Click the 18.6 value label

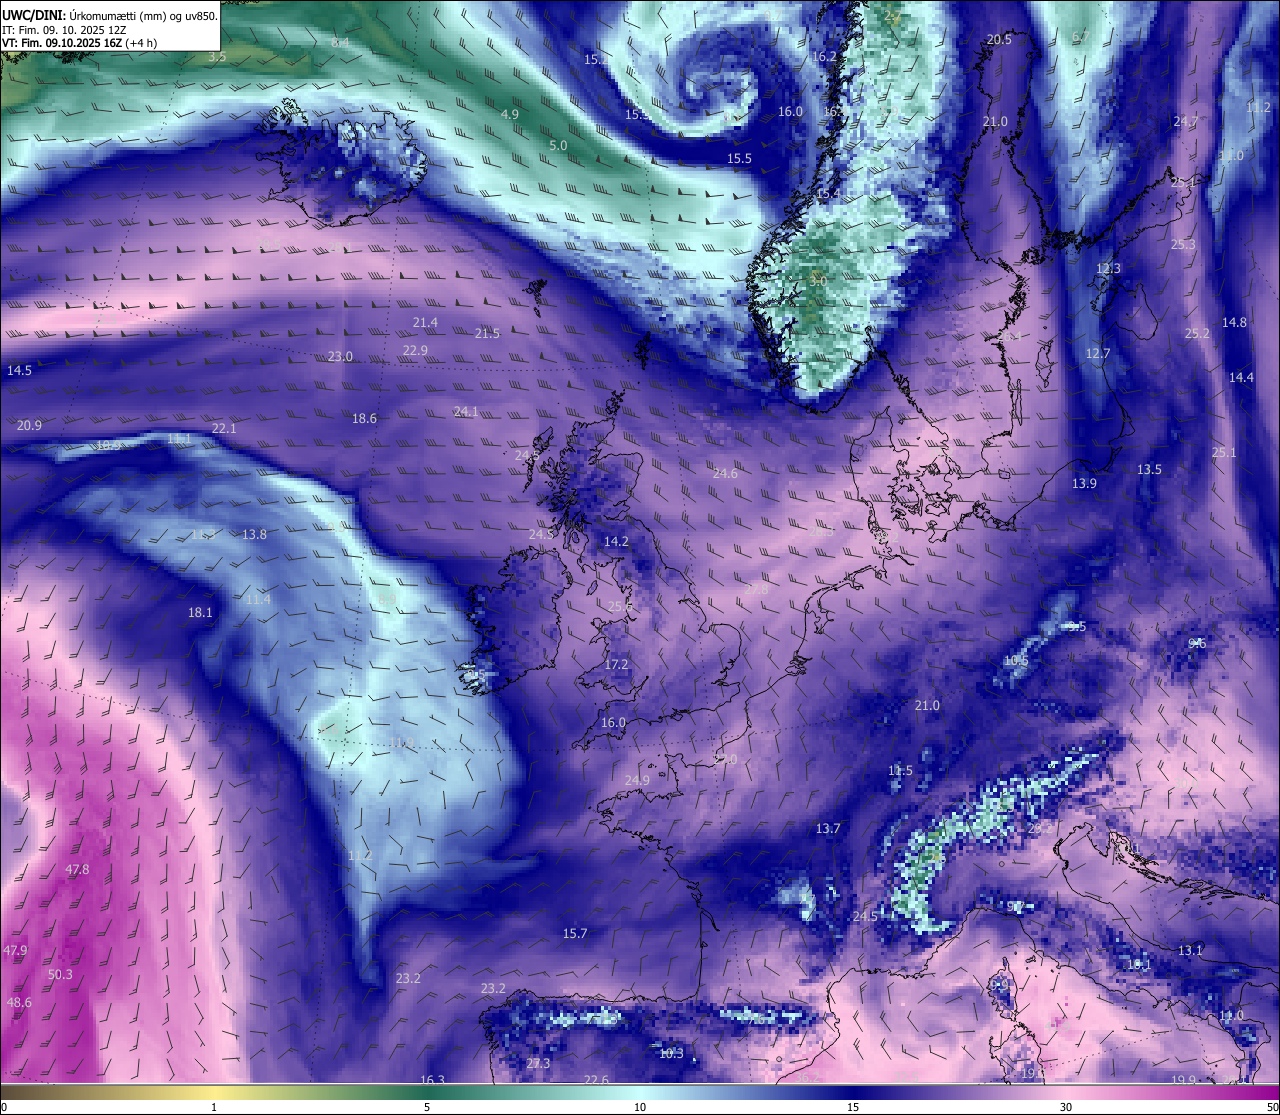click(x=364, y=418)
